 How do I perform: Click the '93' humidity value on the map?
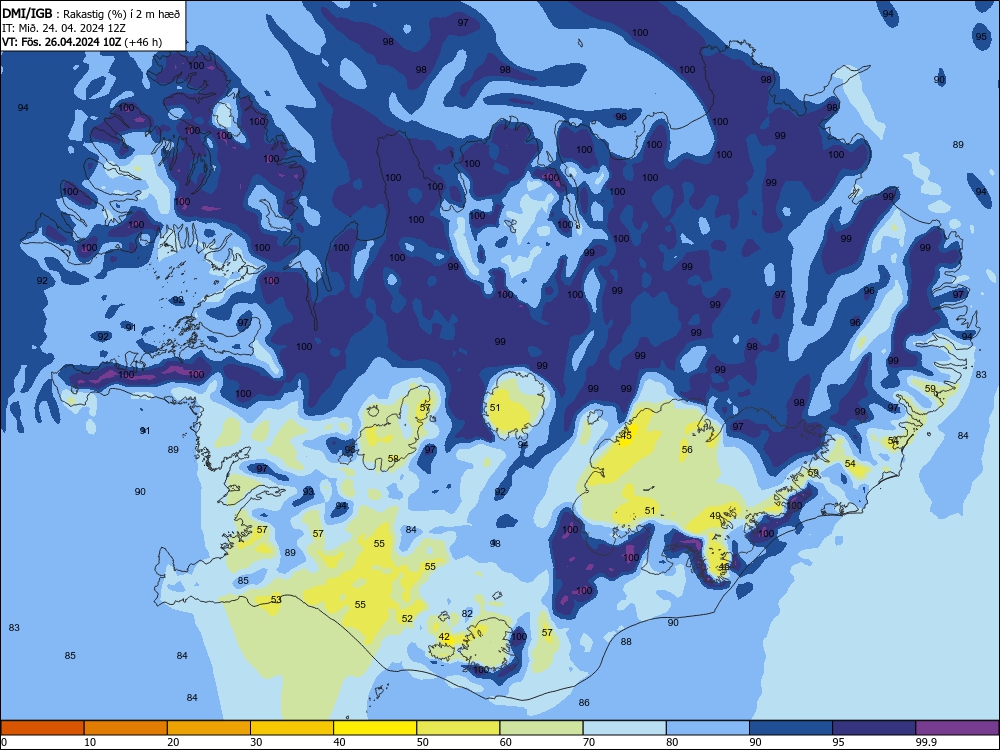click(309, 492)
